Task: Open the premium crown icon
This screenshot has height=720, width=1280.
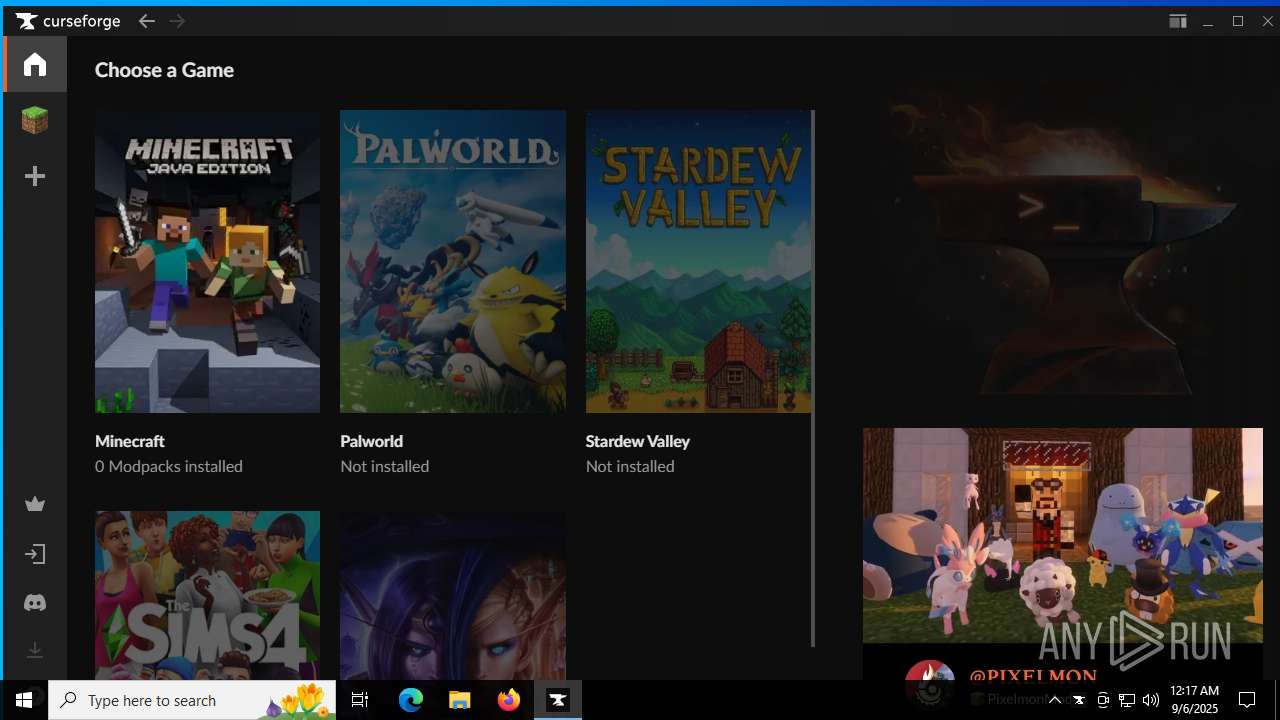Action: click(35, 504)
